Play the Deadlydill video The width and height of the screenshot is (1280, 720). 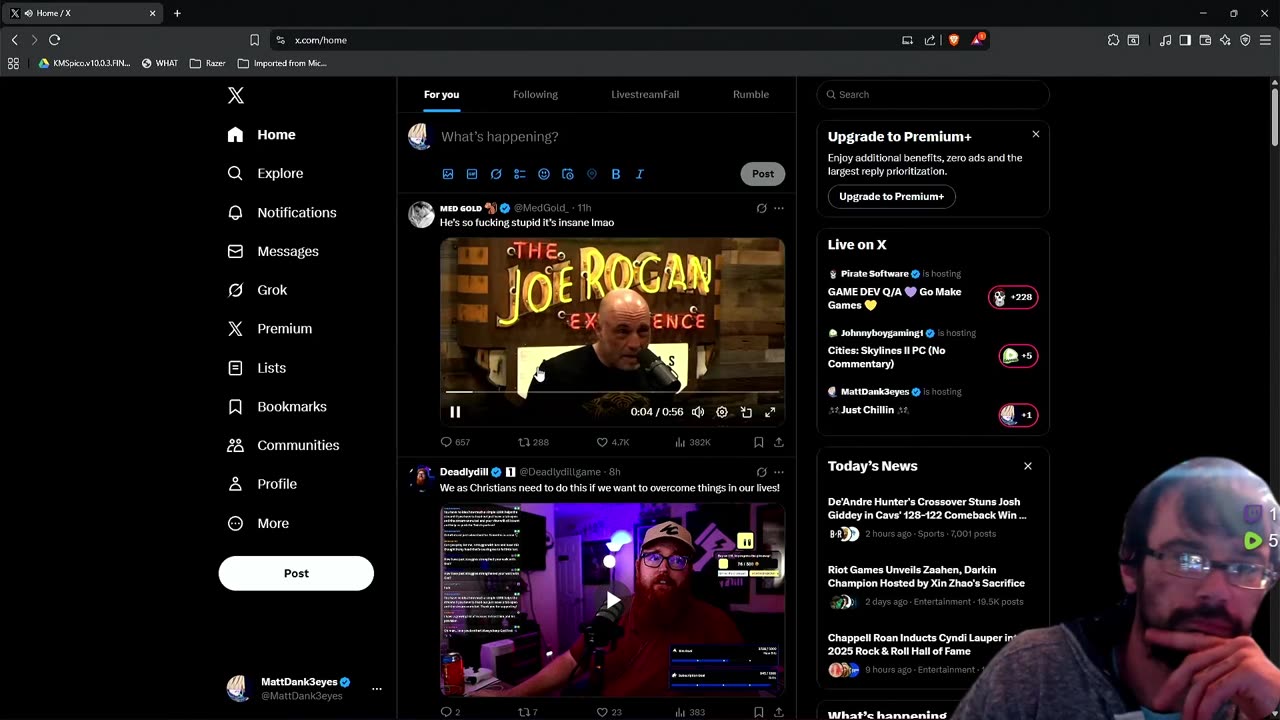(612, 600)
